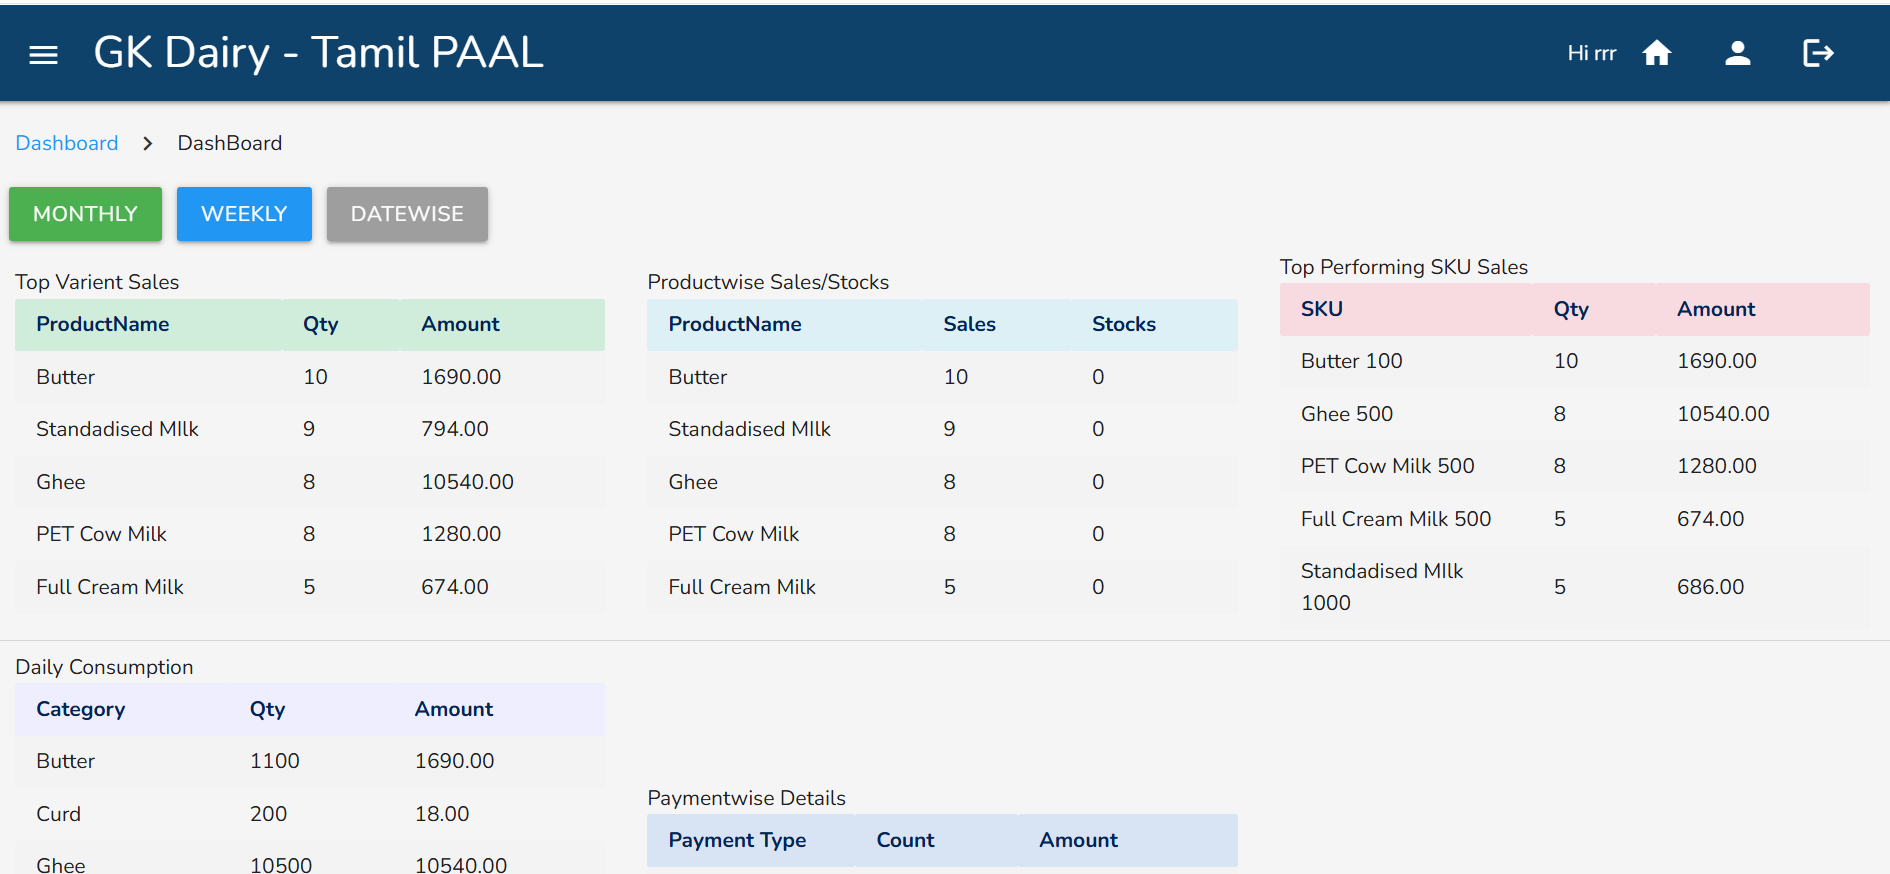
Task: Click ProductName header in Top Varient Sales
Action: (x=103, y=324)
